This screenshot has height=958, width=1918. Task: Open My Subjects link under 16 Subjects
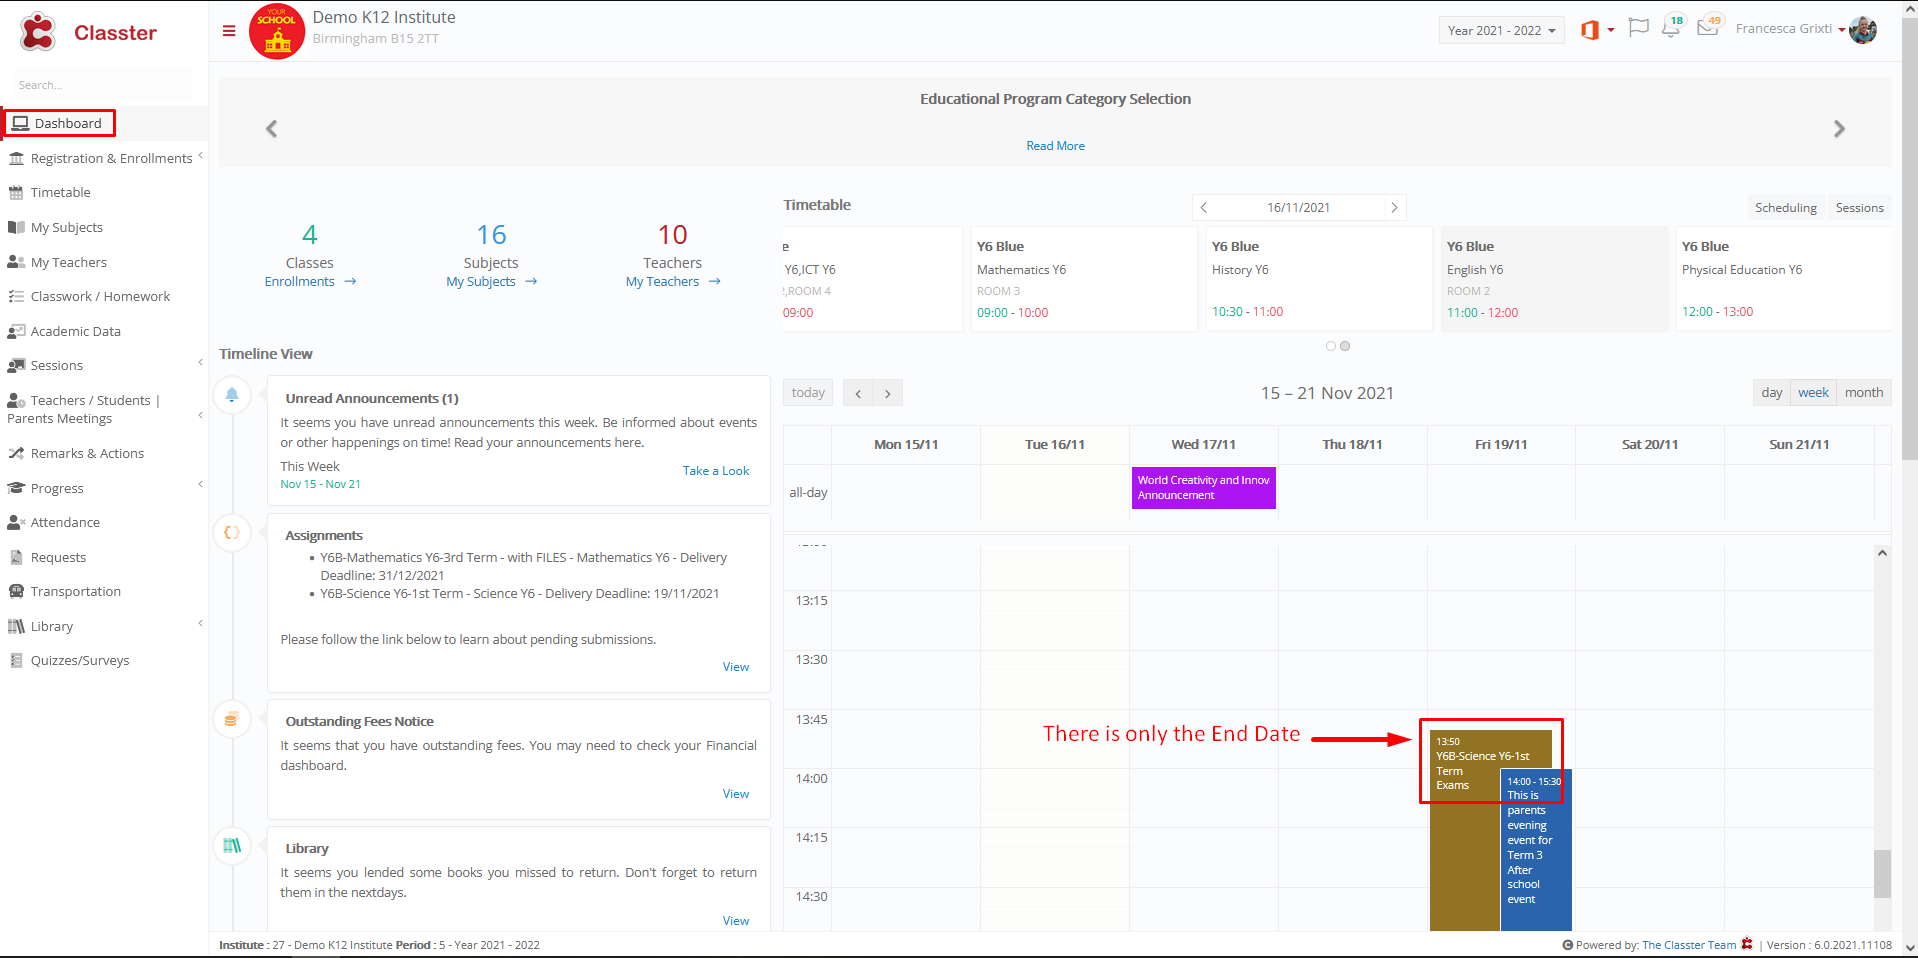491,282
